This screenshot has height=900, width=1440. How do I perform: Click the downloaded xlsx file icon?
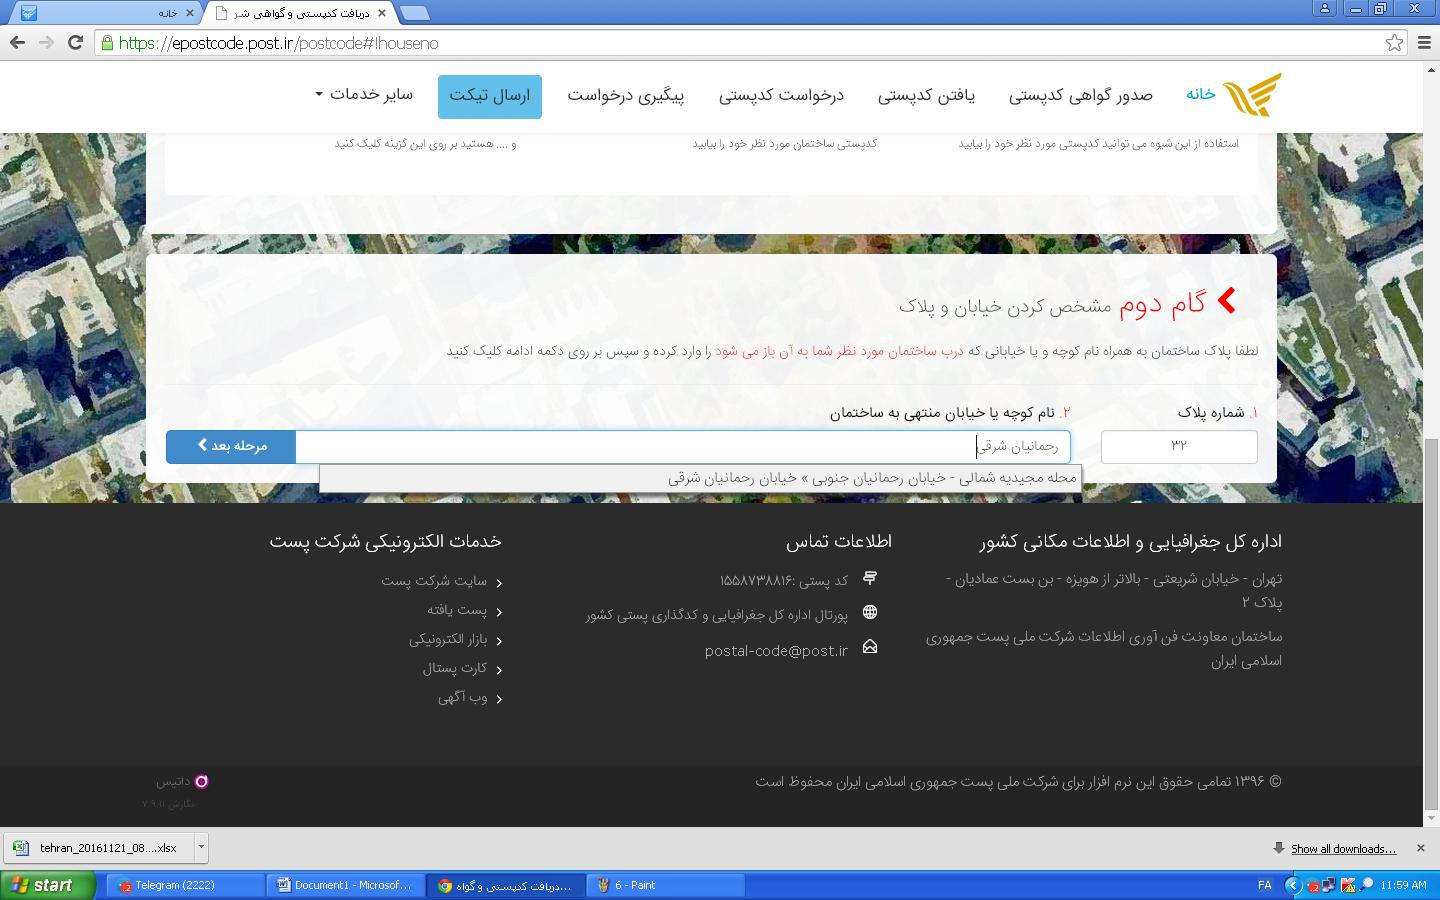[19, 848]
